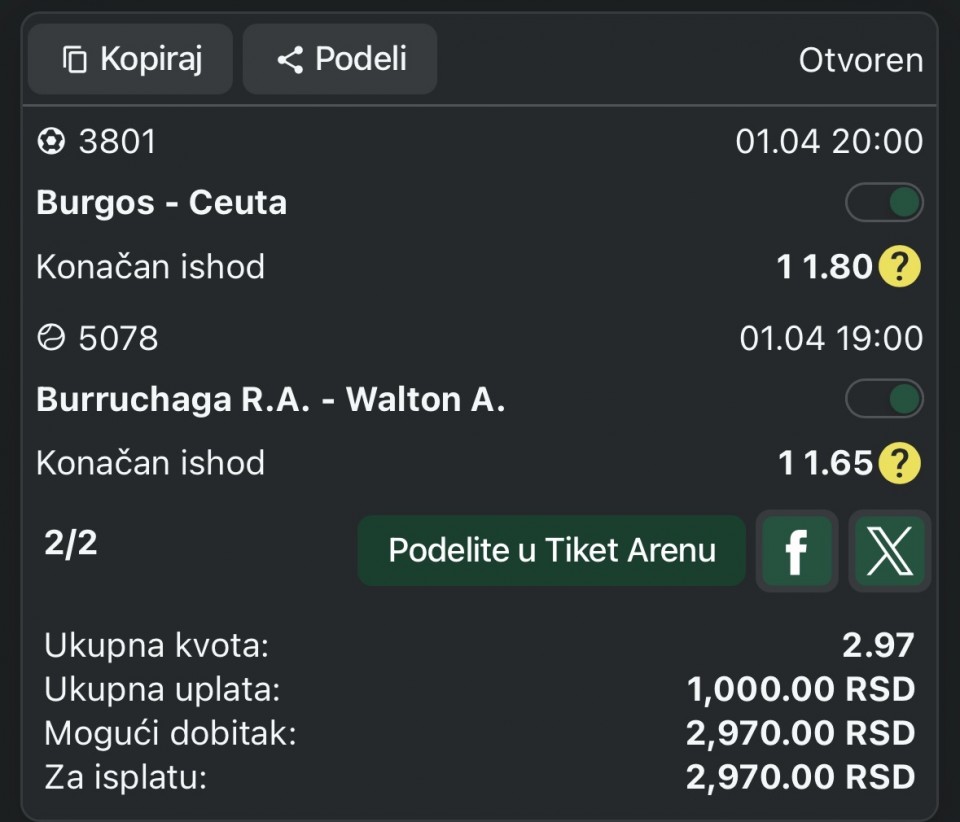
Task: Open the Burruchaga R.A. - Walton A. match
Action: [270, 399]
